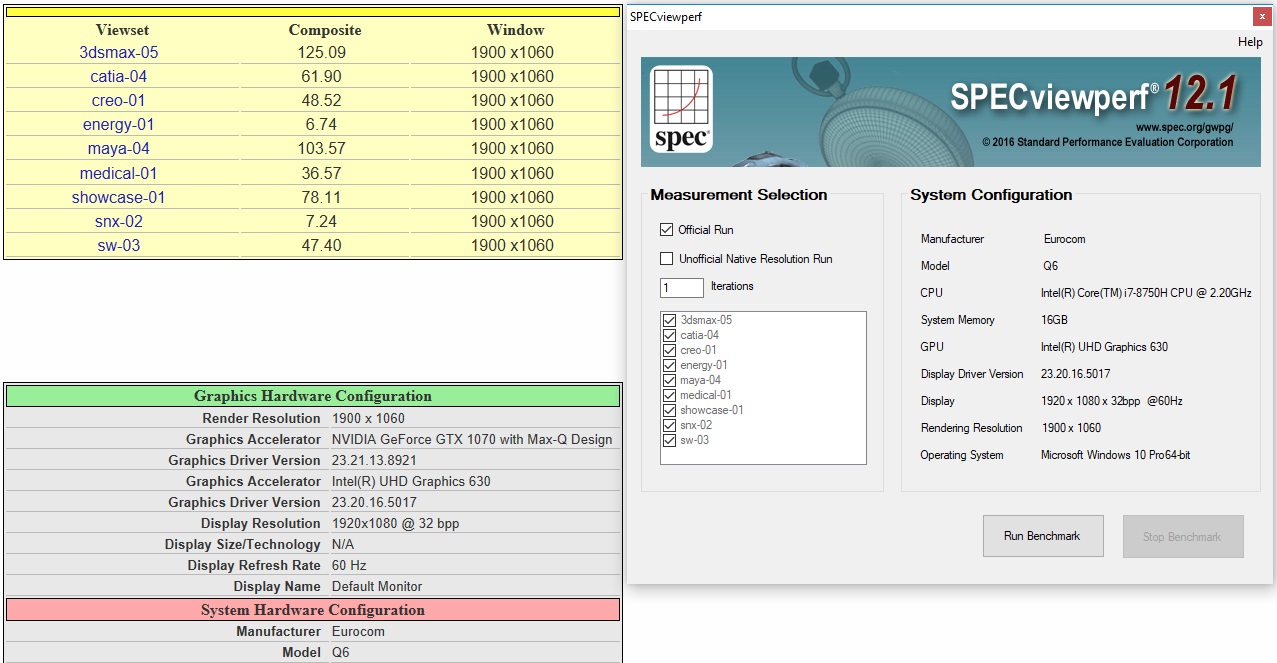
Task: Open the snx-02 viewset link
Action: pos(119,222)
